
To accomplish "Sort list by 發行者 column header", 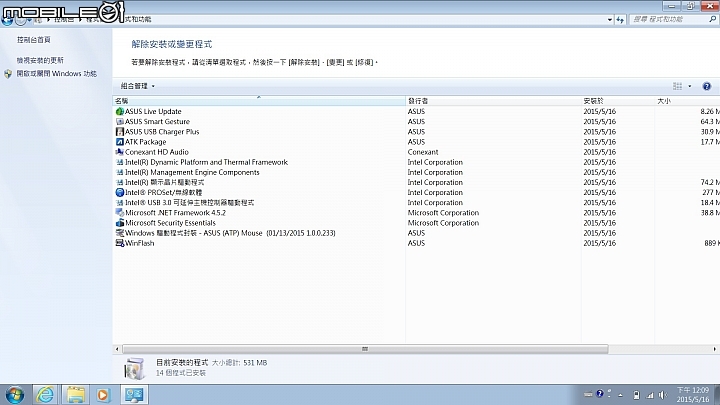I will [493, 101].
